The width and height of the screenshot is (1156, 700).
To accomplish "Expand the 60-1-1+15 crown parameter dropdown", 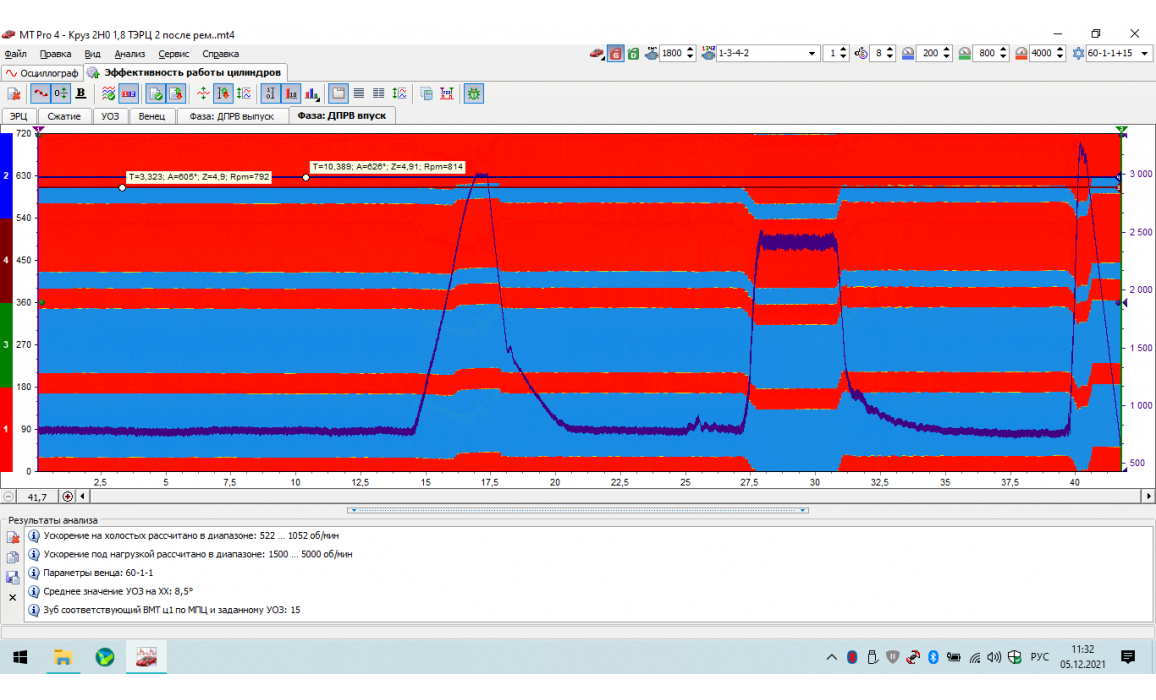I will [x=1142, y=54].
